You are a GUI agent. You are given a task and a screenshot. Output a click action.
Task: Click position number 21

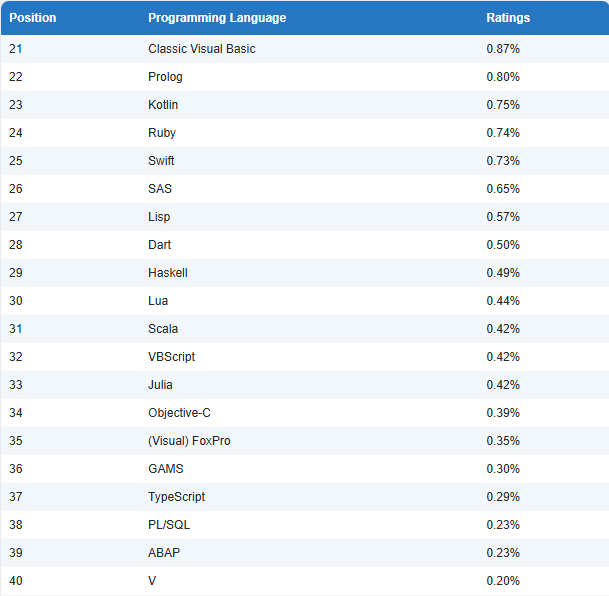16,49
